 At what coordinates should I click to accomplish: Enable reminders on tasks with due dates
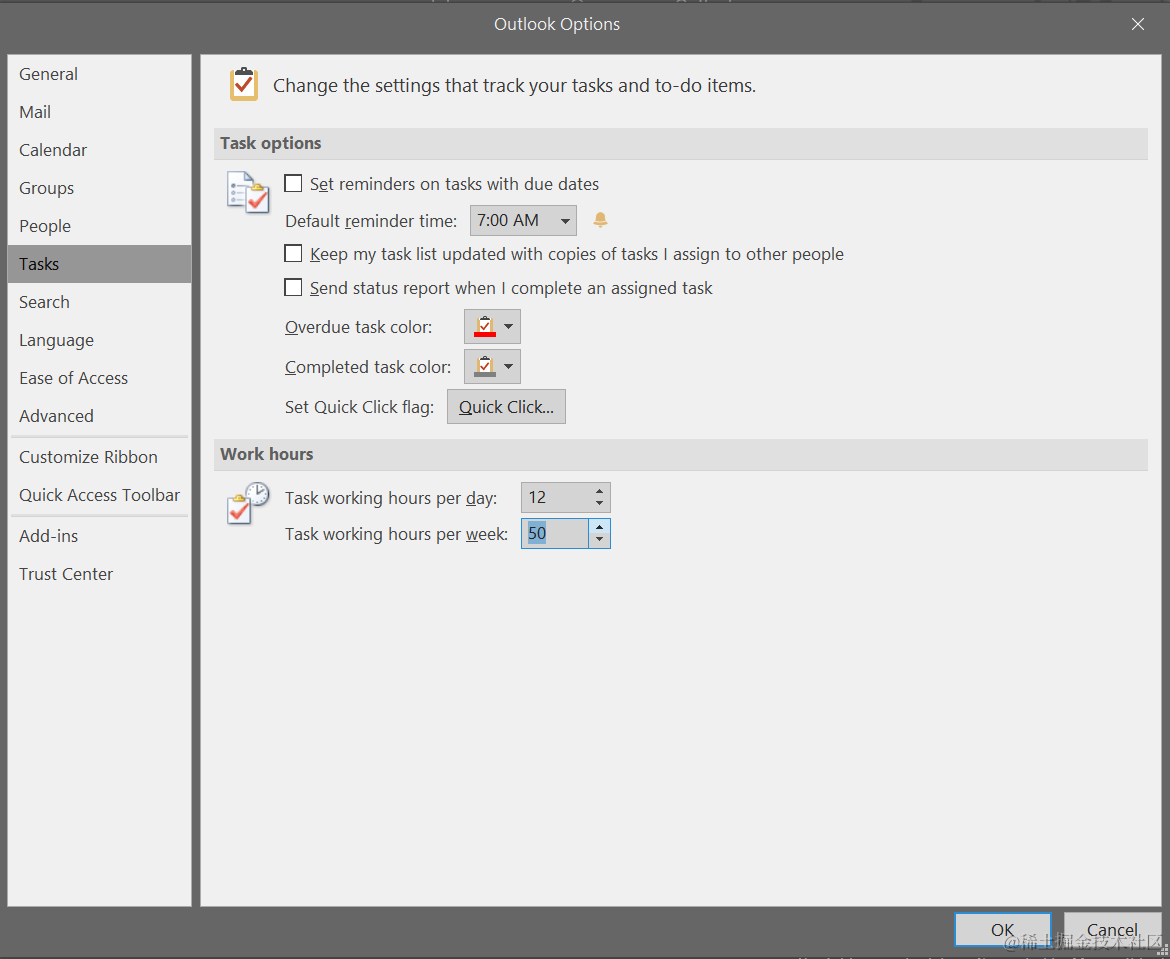[x=293, y=183]
